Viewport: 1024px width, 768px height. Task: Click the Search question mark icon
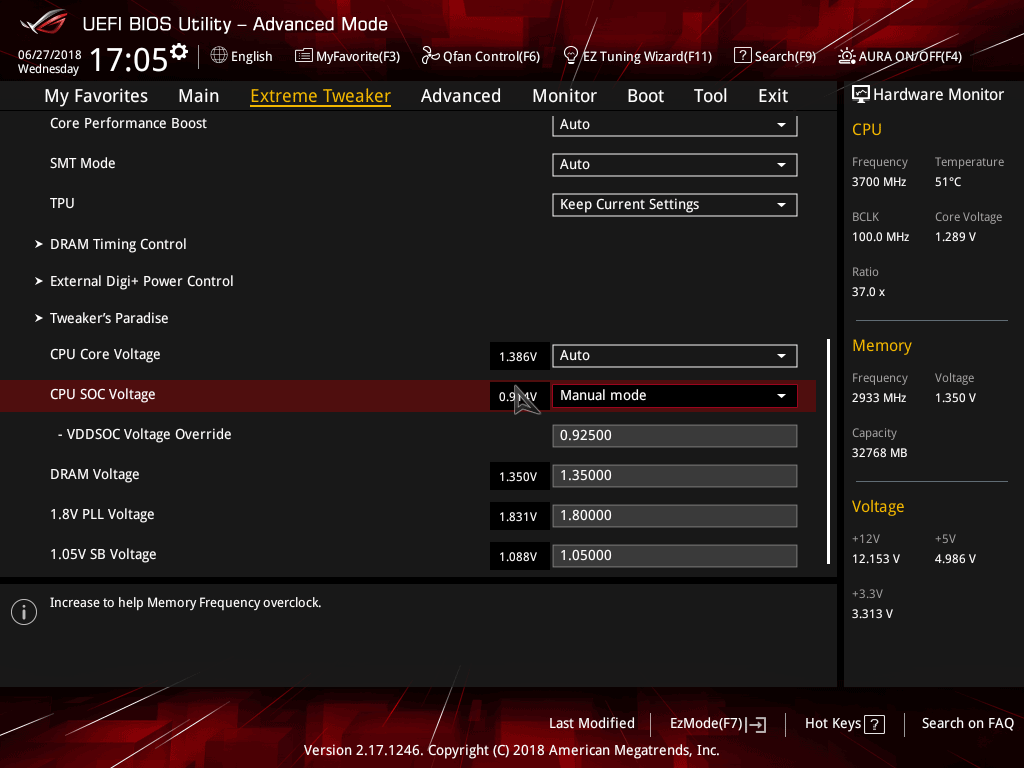pos(743,56)
